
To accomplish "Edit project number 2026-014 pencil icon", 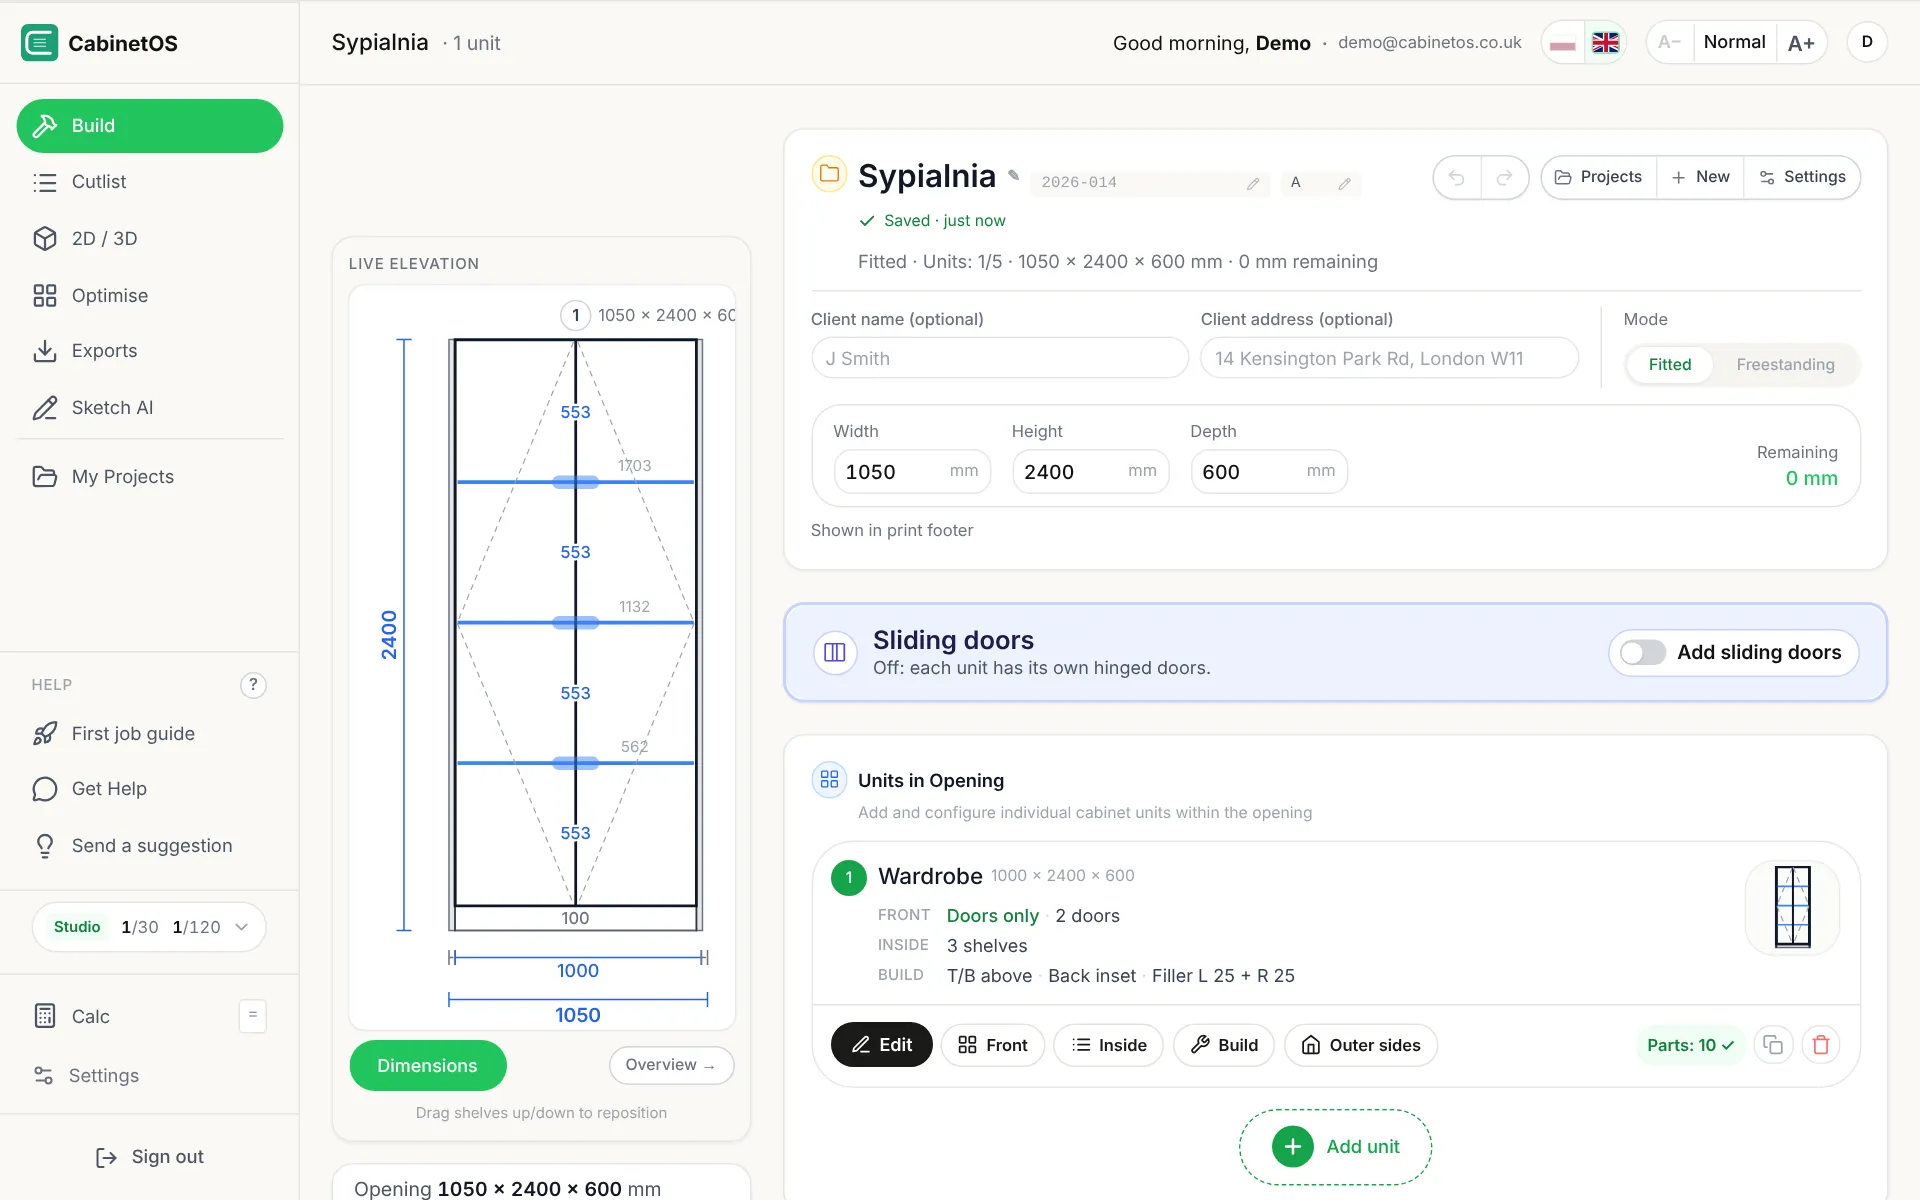I will [x=1253, y=183].
